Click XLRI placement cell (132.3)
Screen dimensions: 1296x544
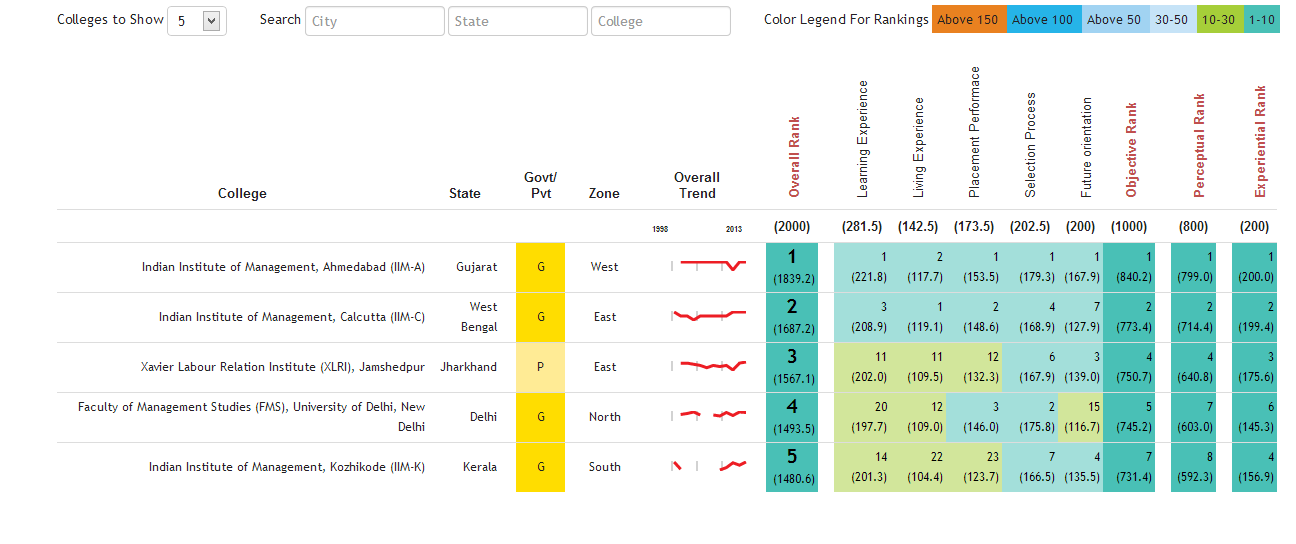[x=974, y=367]
